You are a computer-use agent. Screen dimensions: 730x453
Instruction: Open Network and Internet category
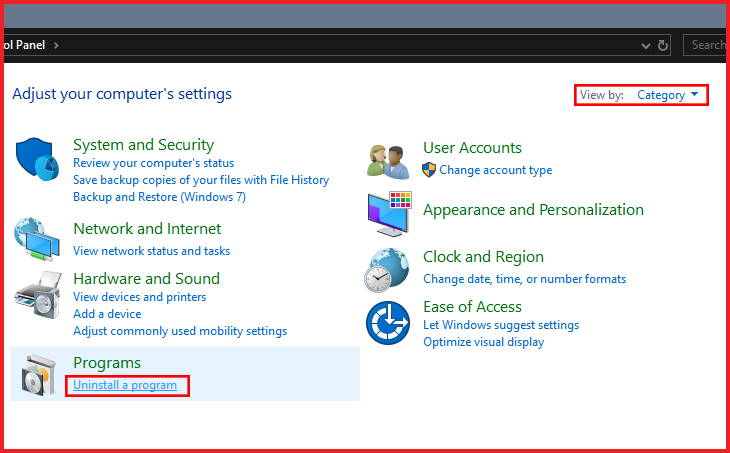click(147, 229)
